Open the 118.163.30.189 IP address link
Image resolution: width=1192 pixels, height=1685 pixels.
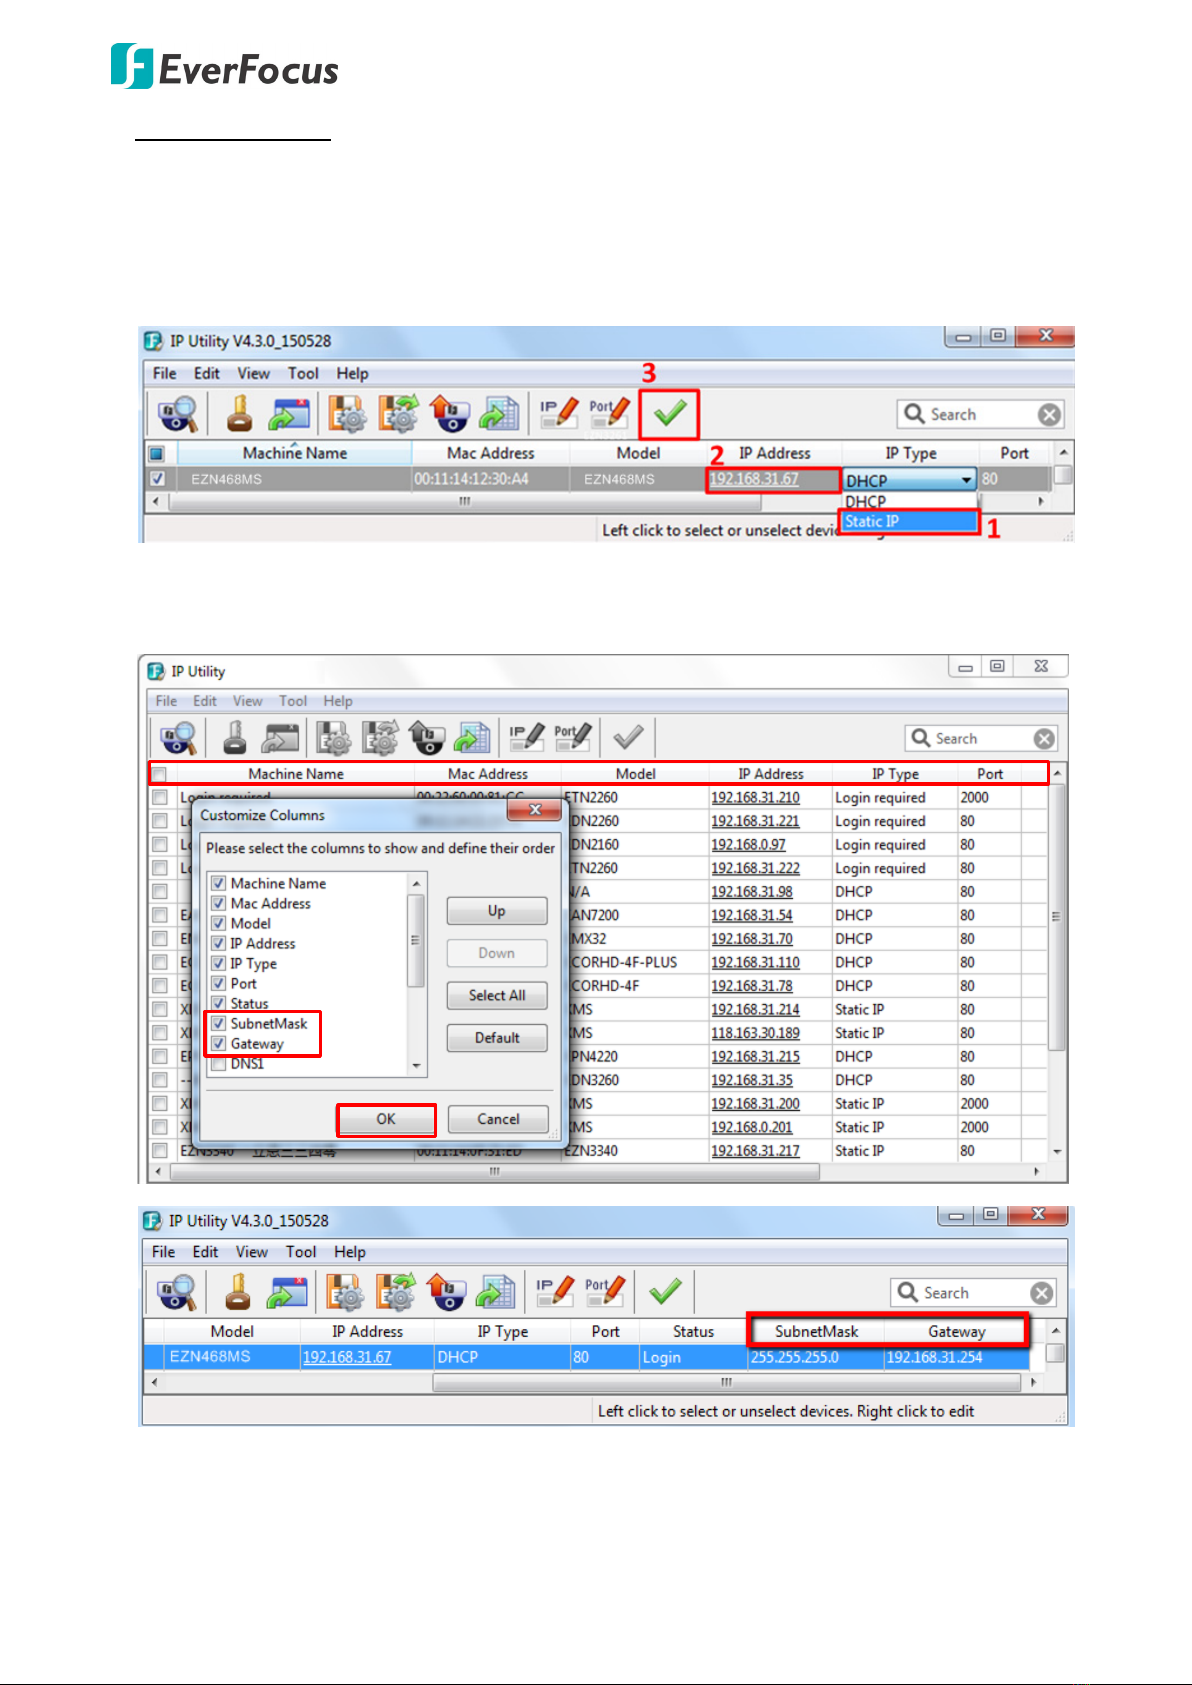[755, 1033]
